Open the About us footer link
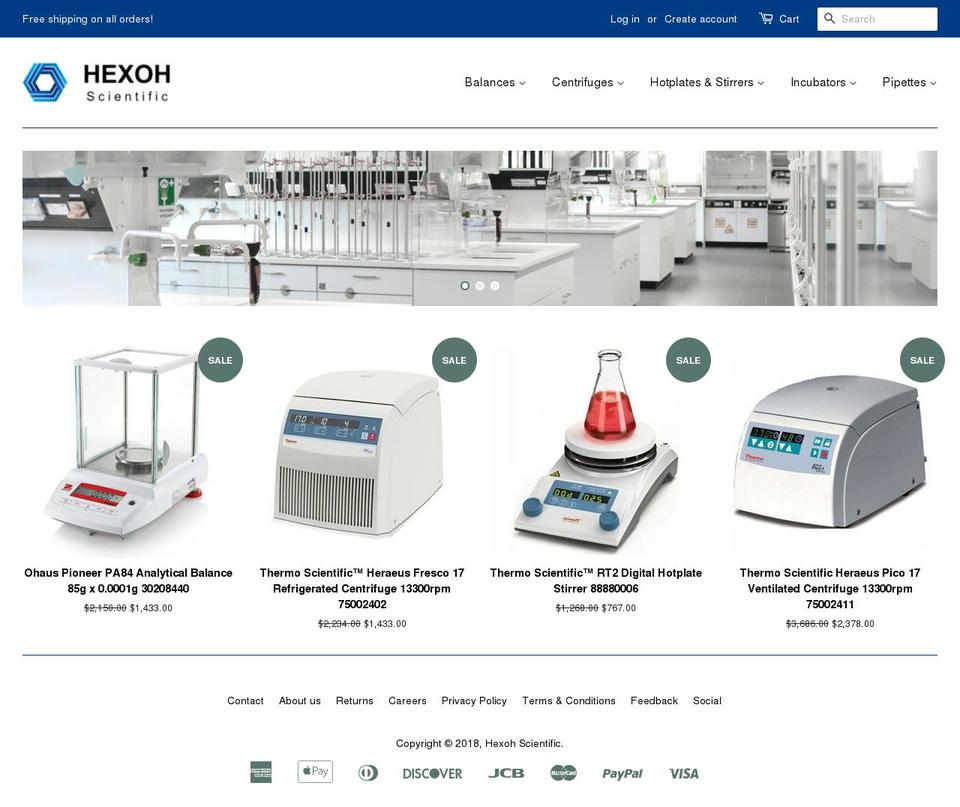 300,700
